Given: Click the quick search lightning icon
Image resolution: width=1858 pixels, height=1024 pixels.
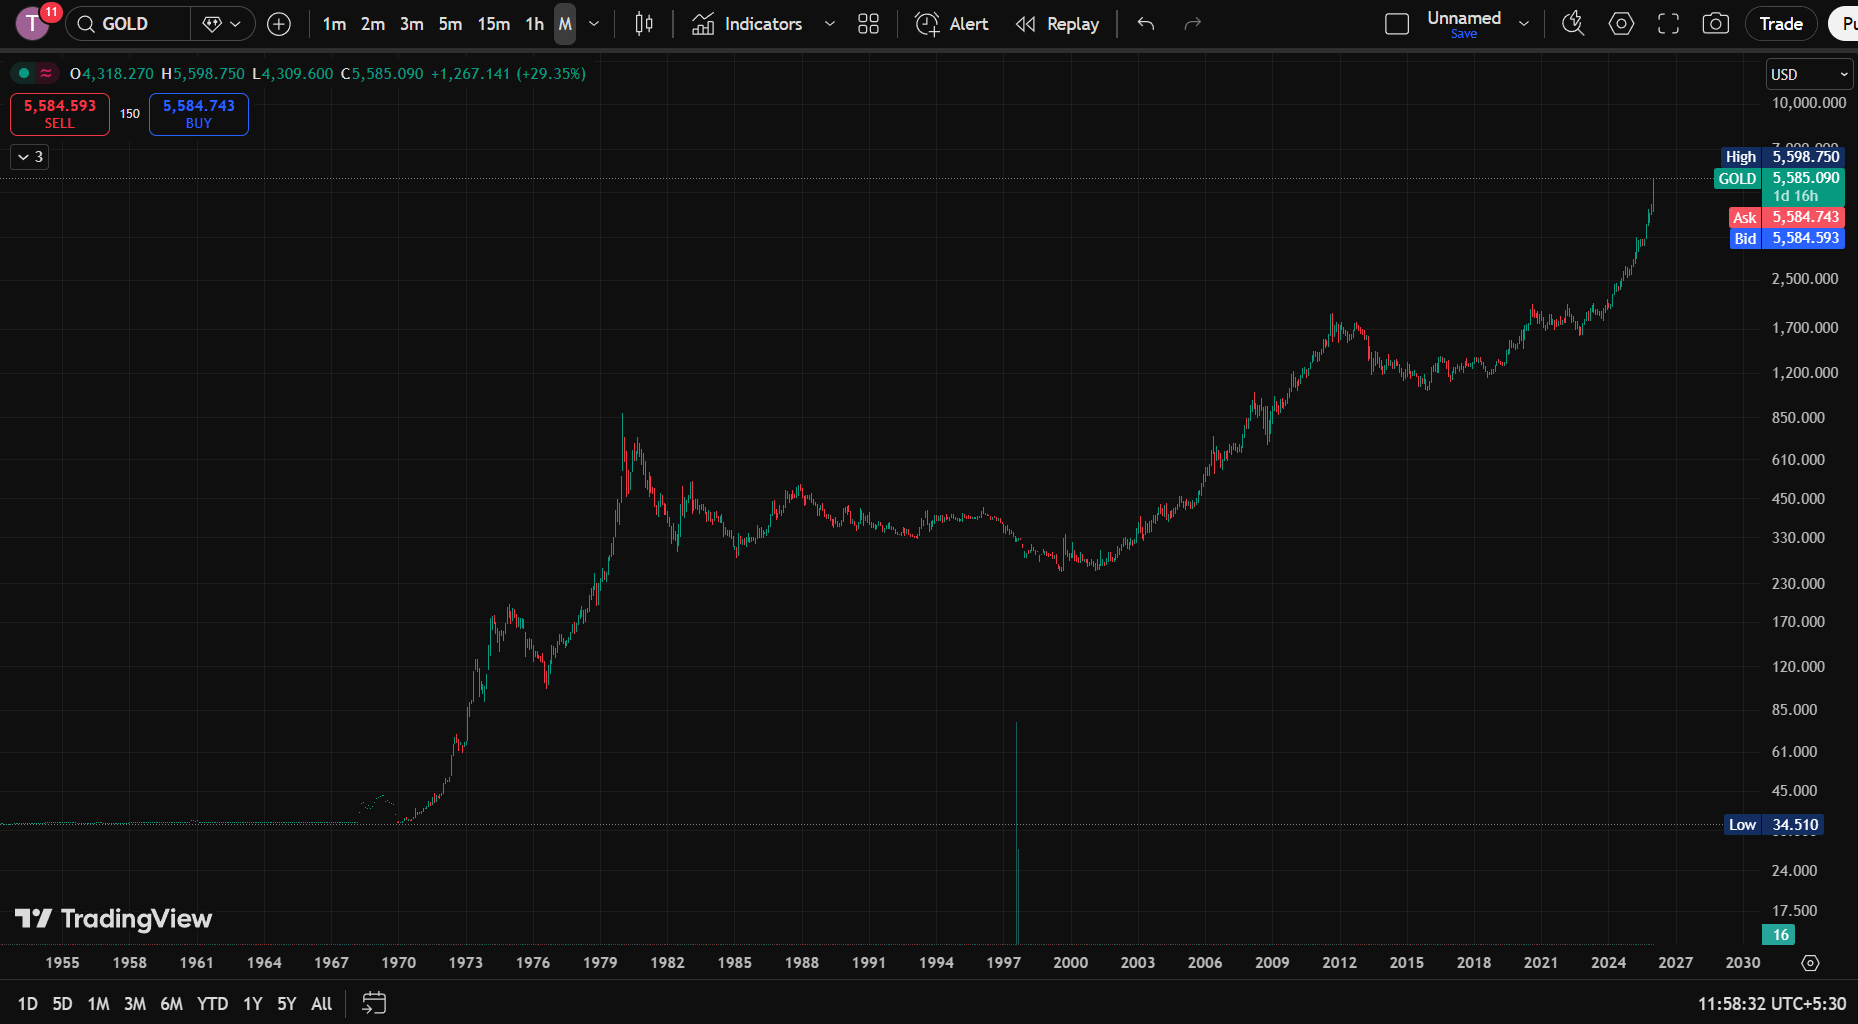Looking at the screenshot, I should pos(1573,24).
